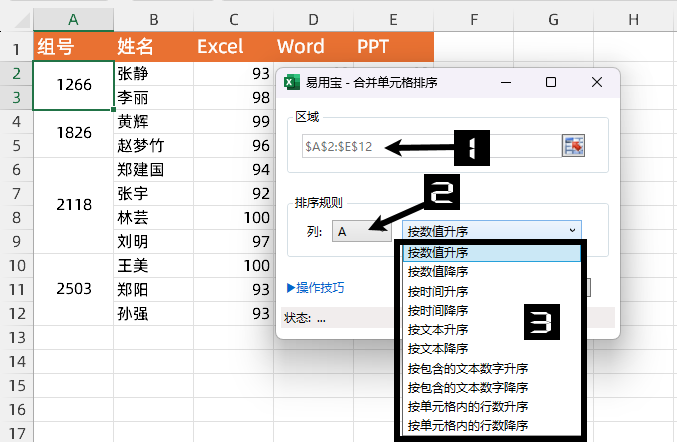This screenshot has width=677, height=442.
Task: Select column G header
Action: click(554, 19)
